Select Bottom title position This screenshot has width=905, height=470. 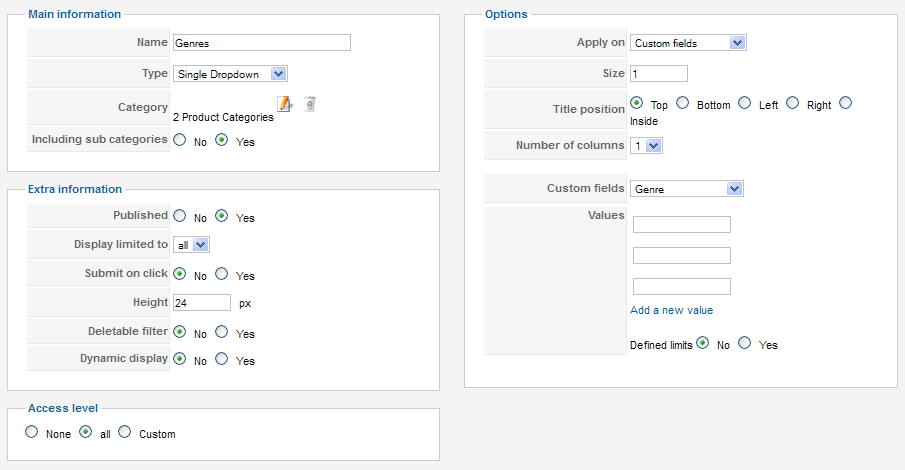(x=683, y=103)
